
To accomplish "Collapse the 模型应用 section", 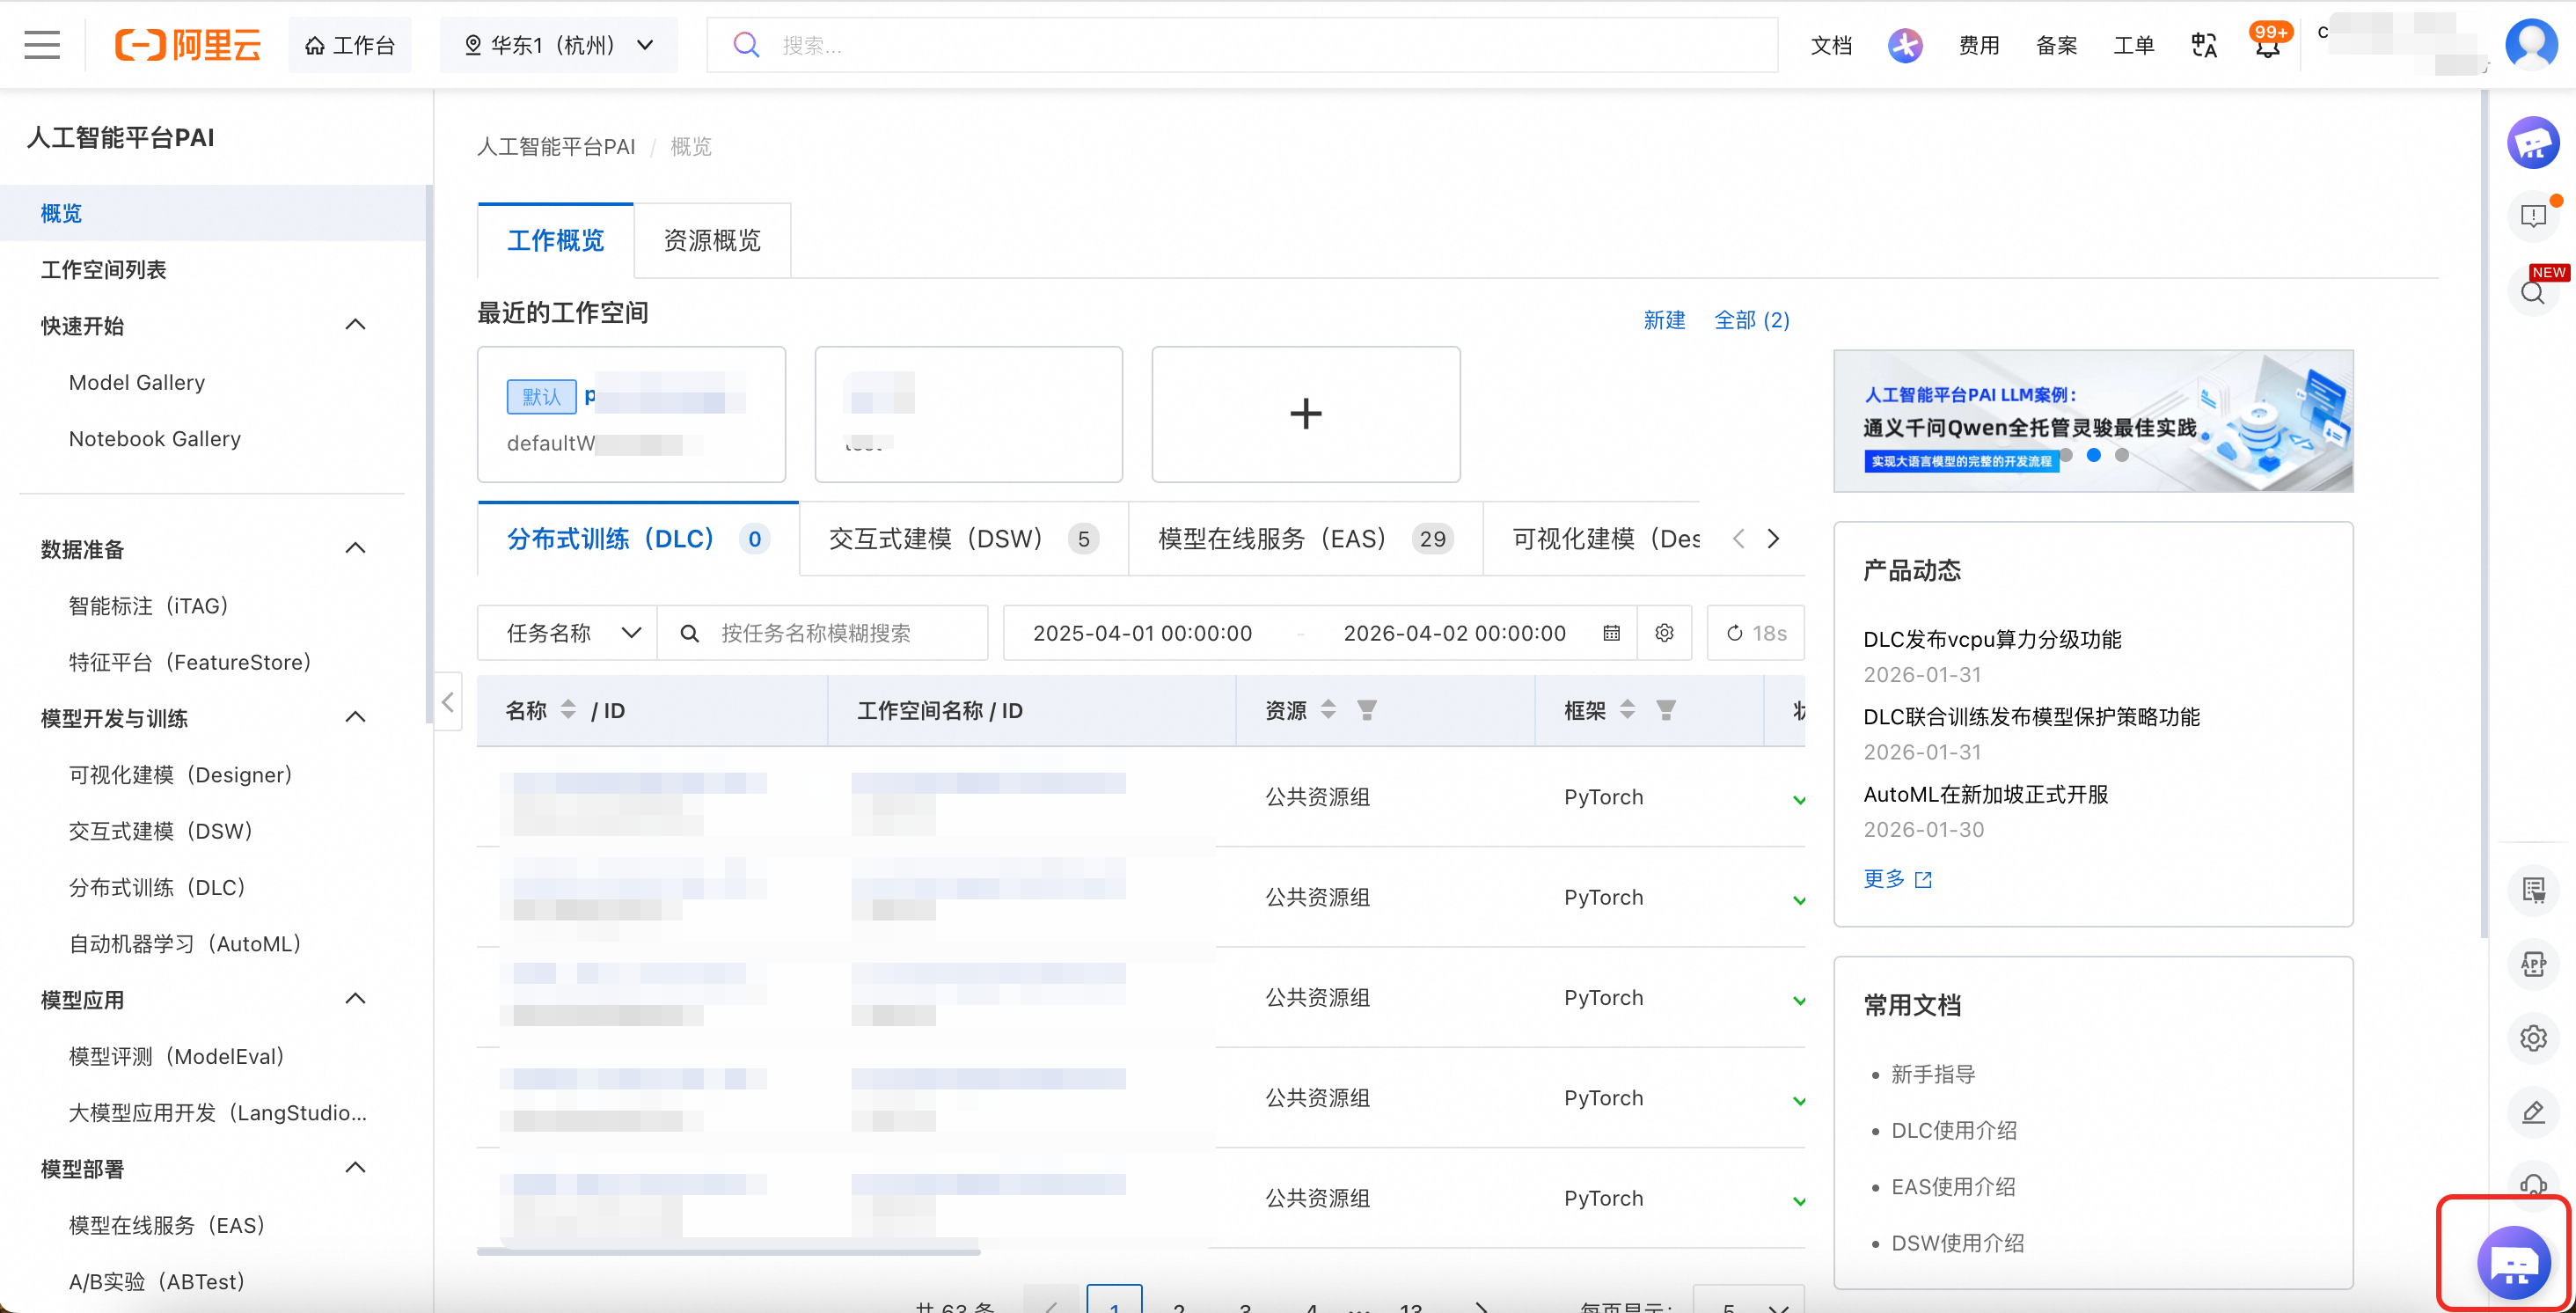I will tap(355, 999).
